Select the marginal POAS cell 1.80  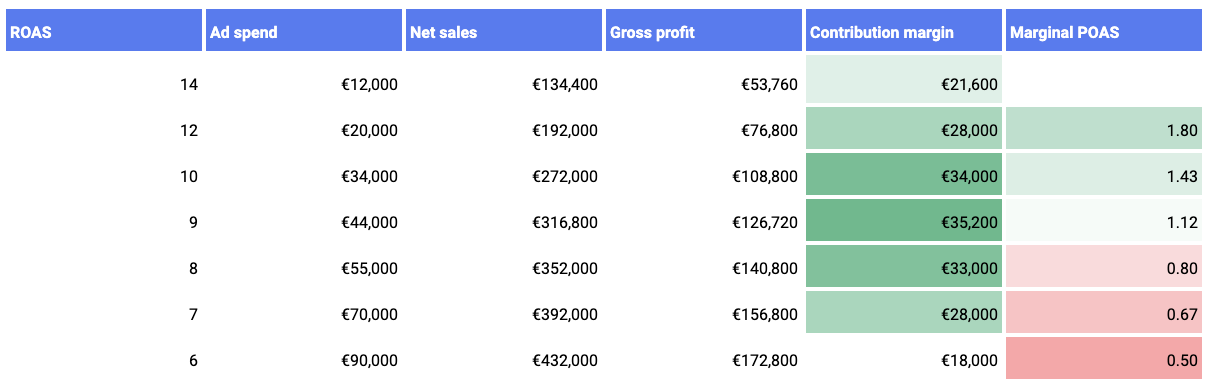(1104, 130)
